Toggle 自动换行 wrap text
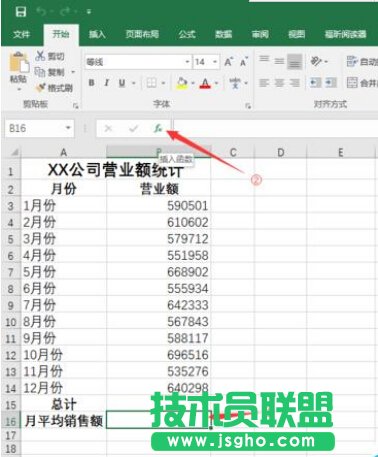The image size is (378, 457). coord(362,61)
